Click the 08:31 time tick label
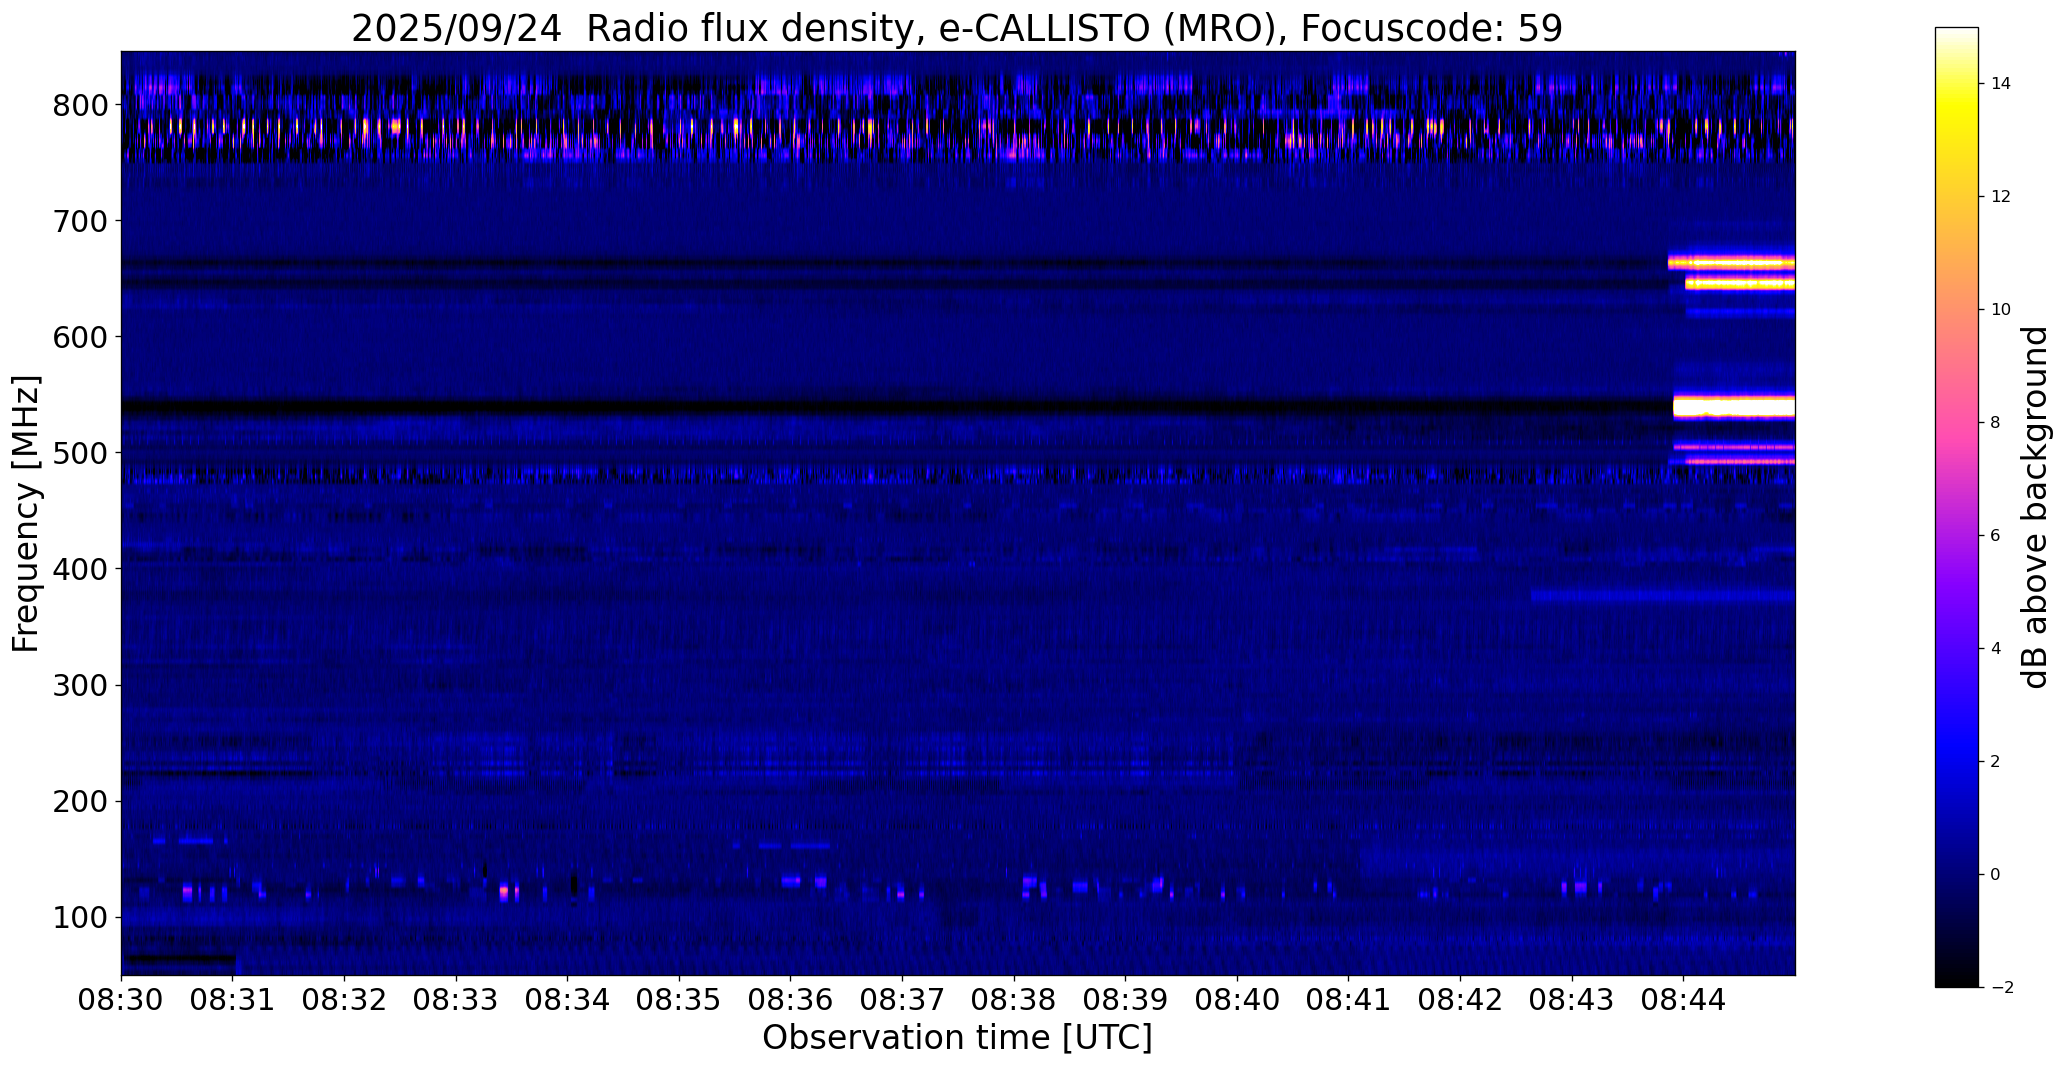The width and height of the screenshot is (2066, 1067). (233, 1001)
